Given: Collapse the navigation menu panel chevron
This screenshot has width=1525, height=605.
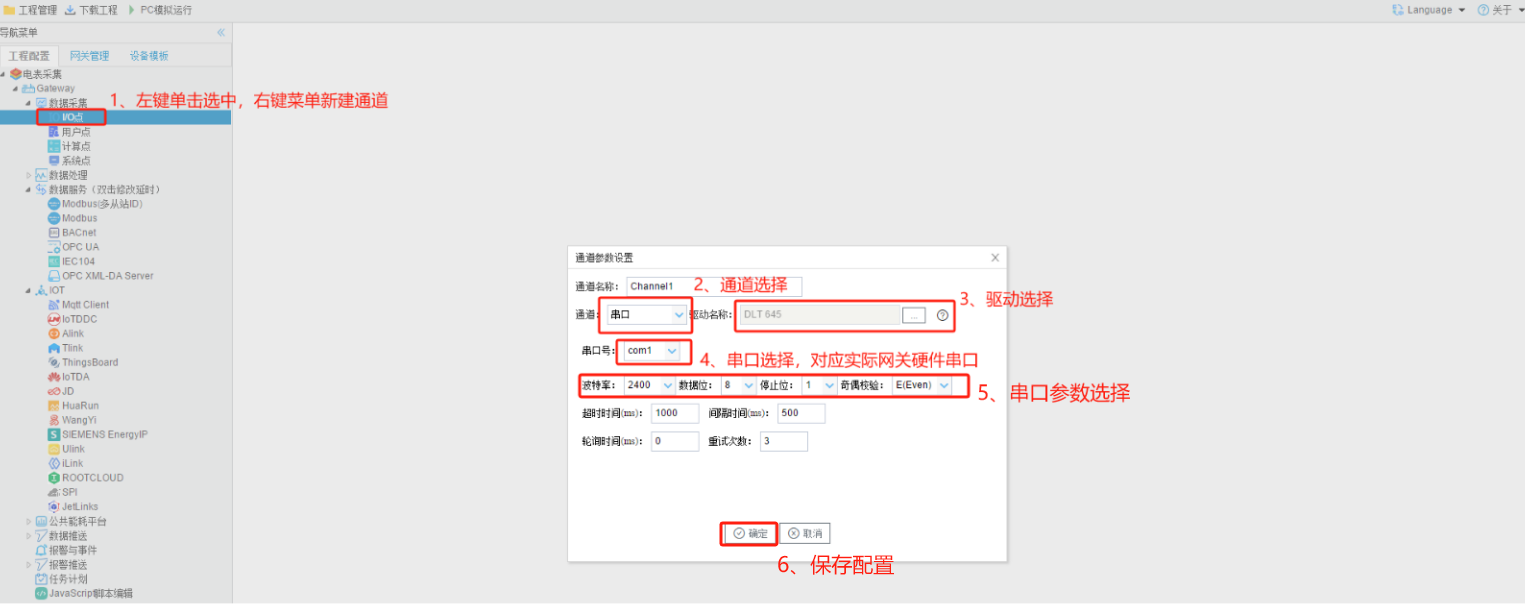Looking at the screenshot, I should 221,33.
